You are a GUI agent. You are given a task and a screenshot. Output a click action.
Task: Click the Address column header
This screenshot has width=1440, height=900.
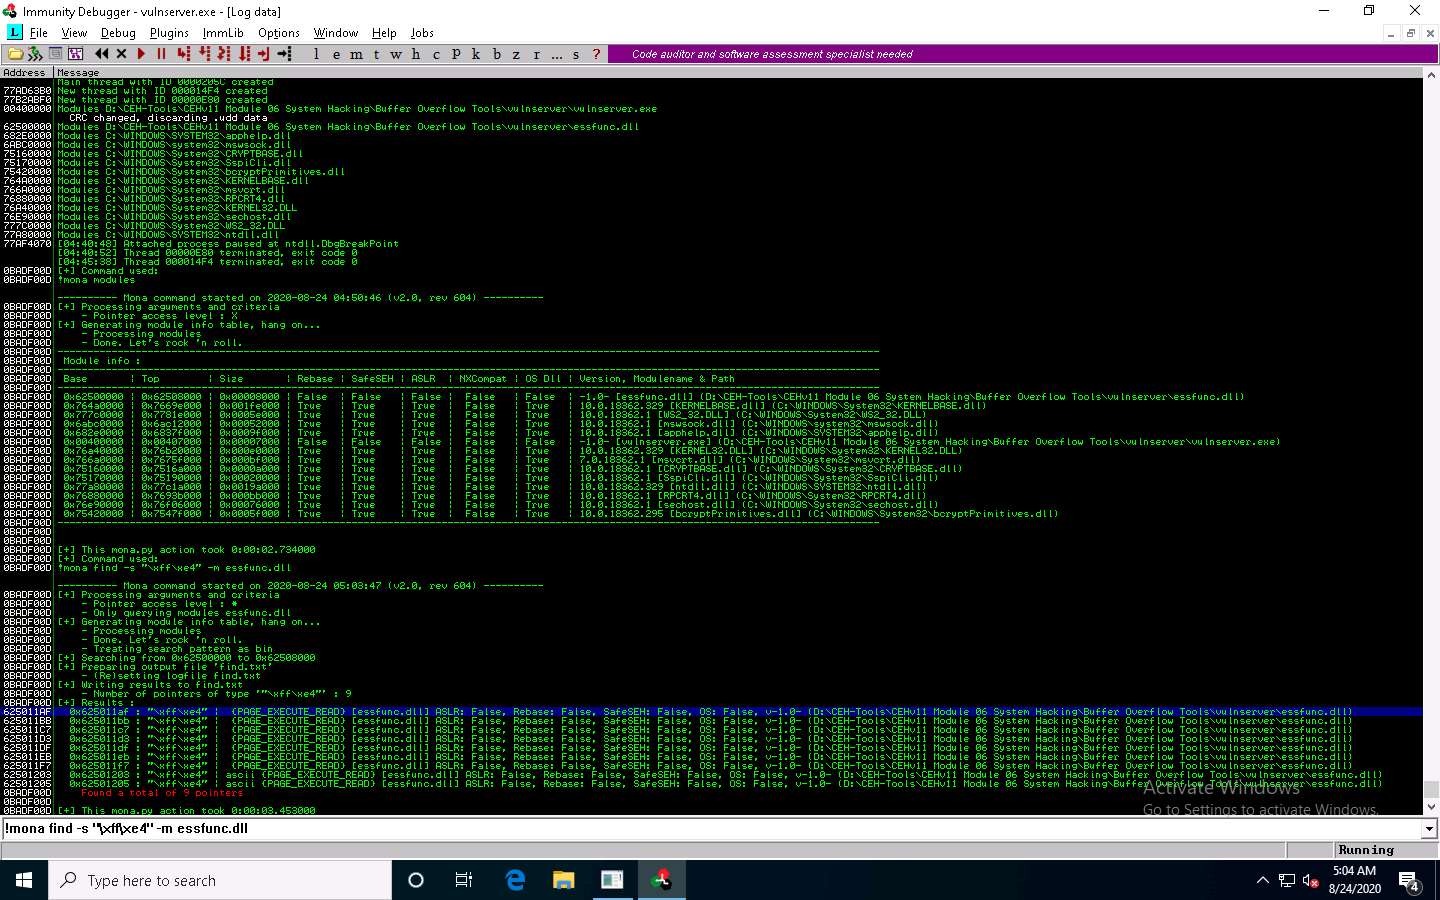[x=27, y=72]
